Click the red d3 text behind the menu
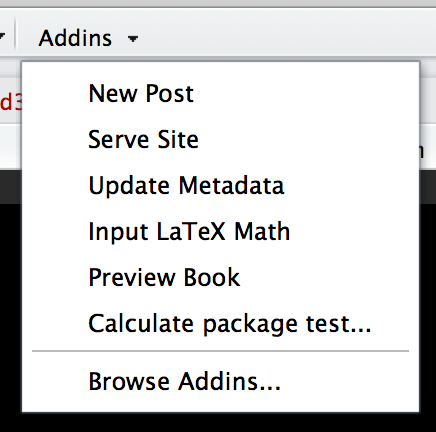This screenshot has width=436, height=432. pyautogui.click(x=11, y=102)
